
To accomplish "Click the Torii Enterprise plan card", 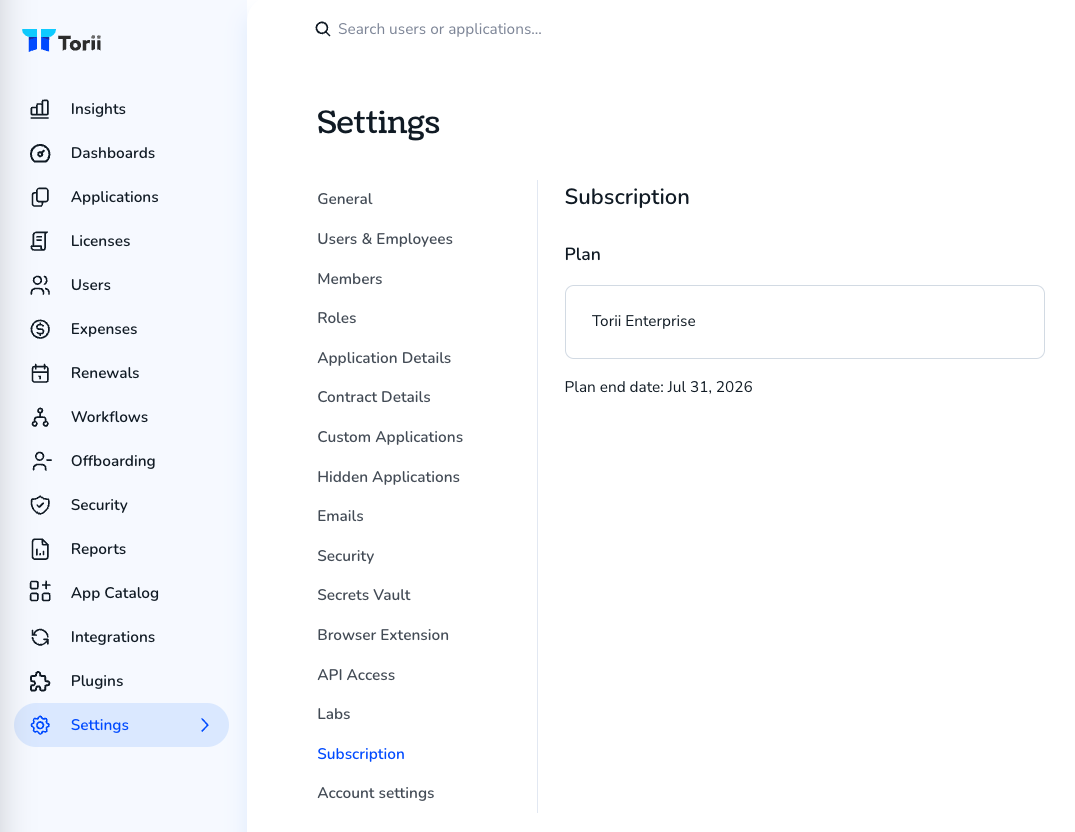I will coord(804,321).
